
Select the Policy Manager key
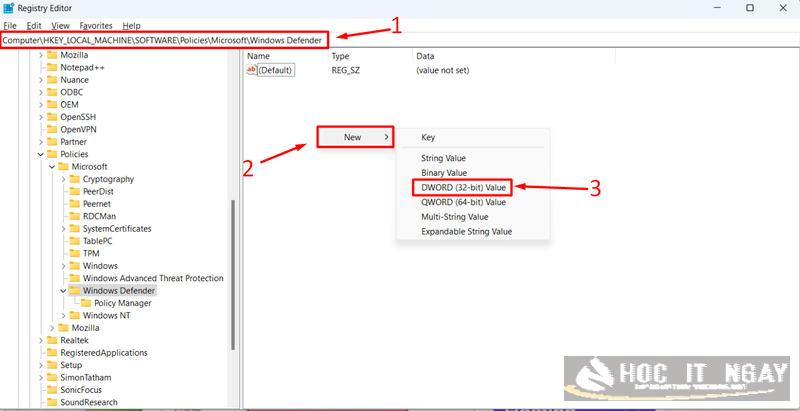click(122, 303)
